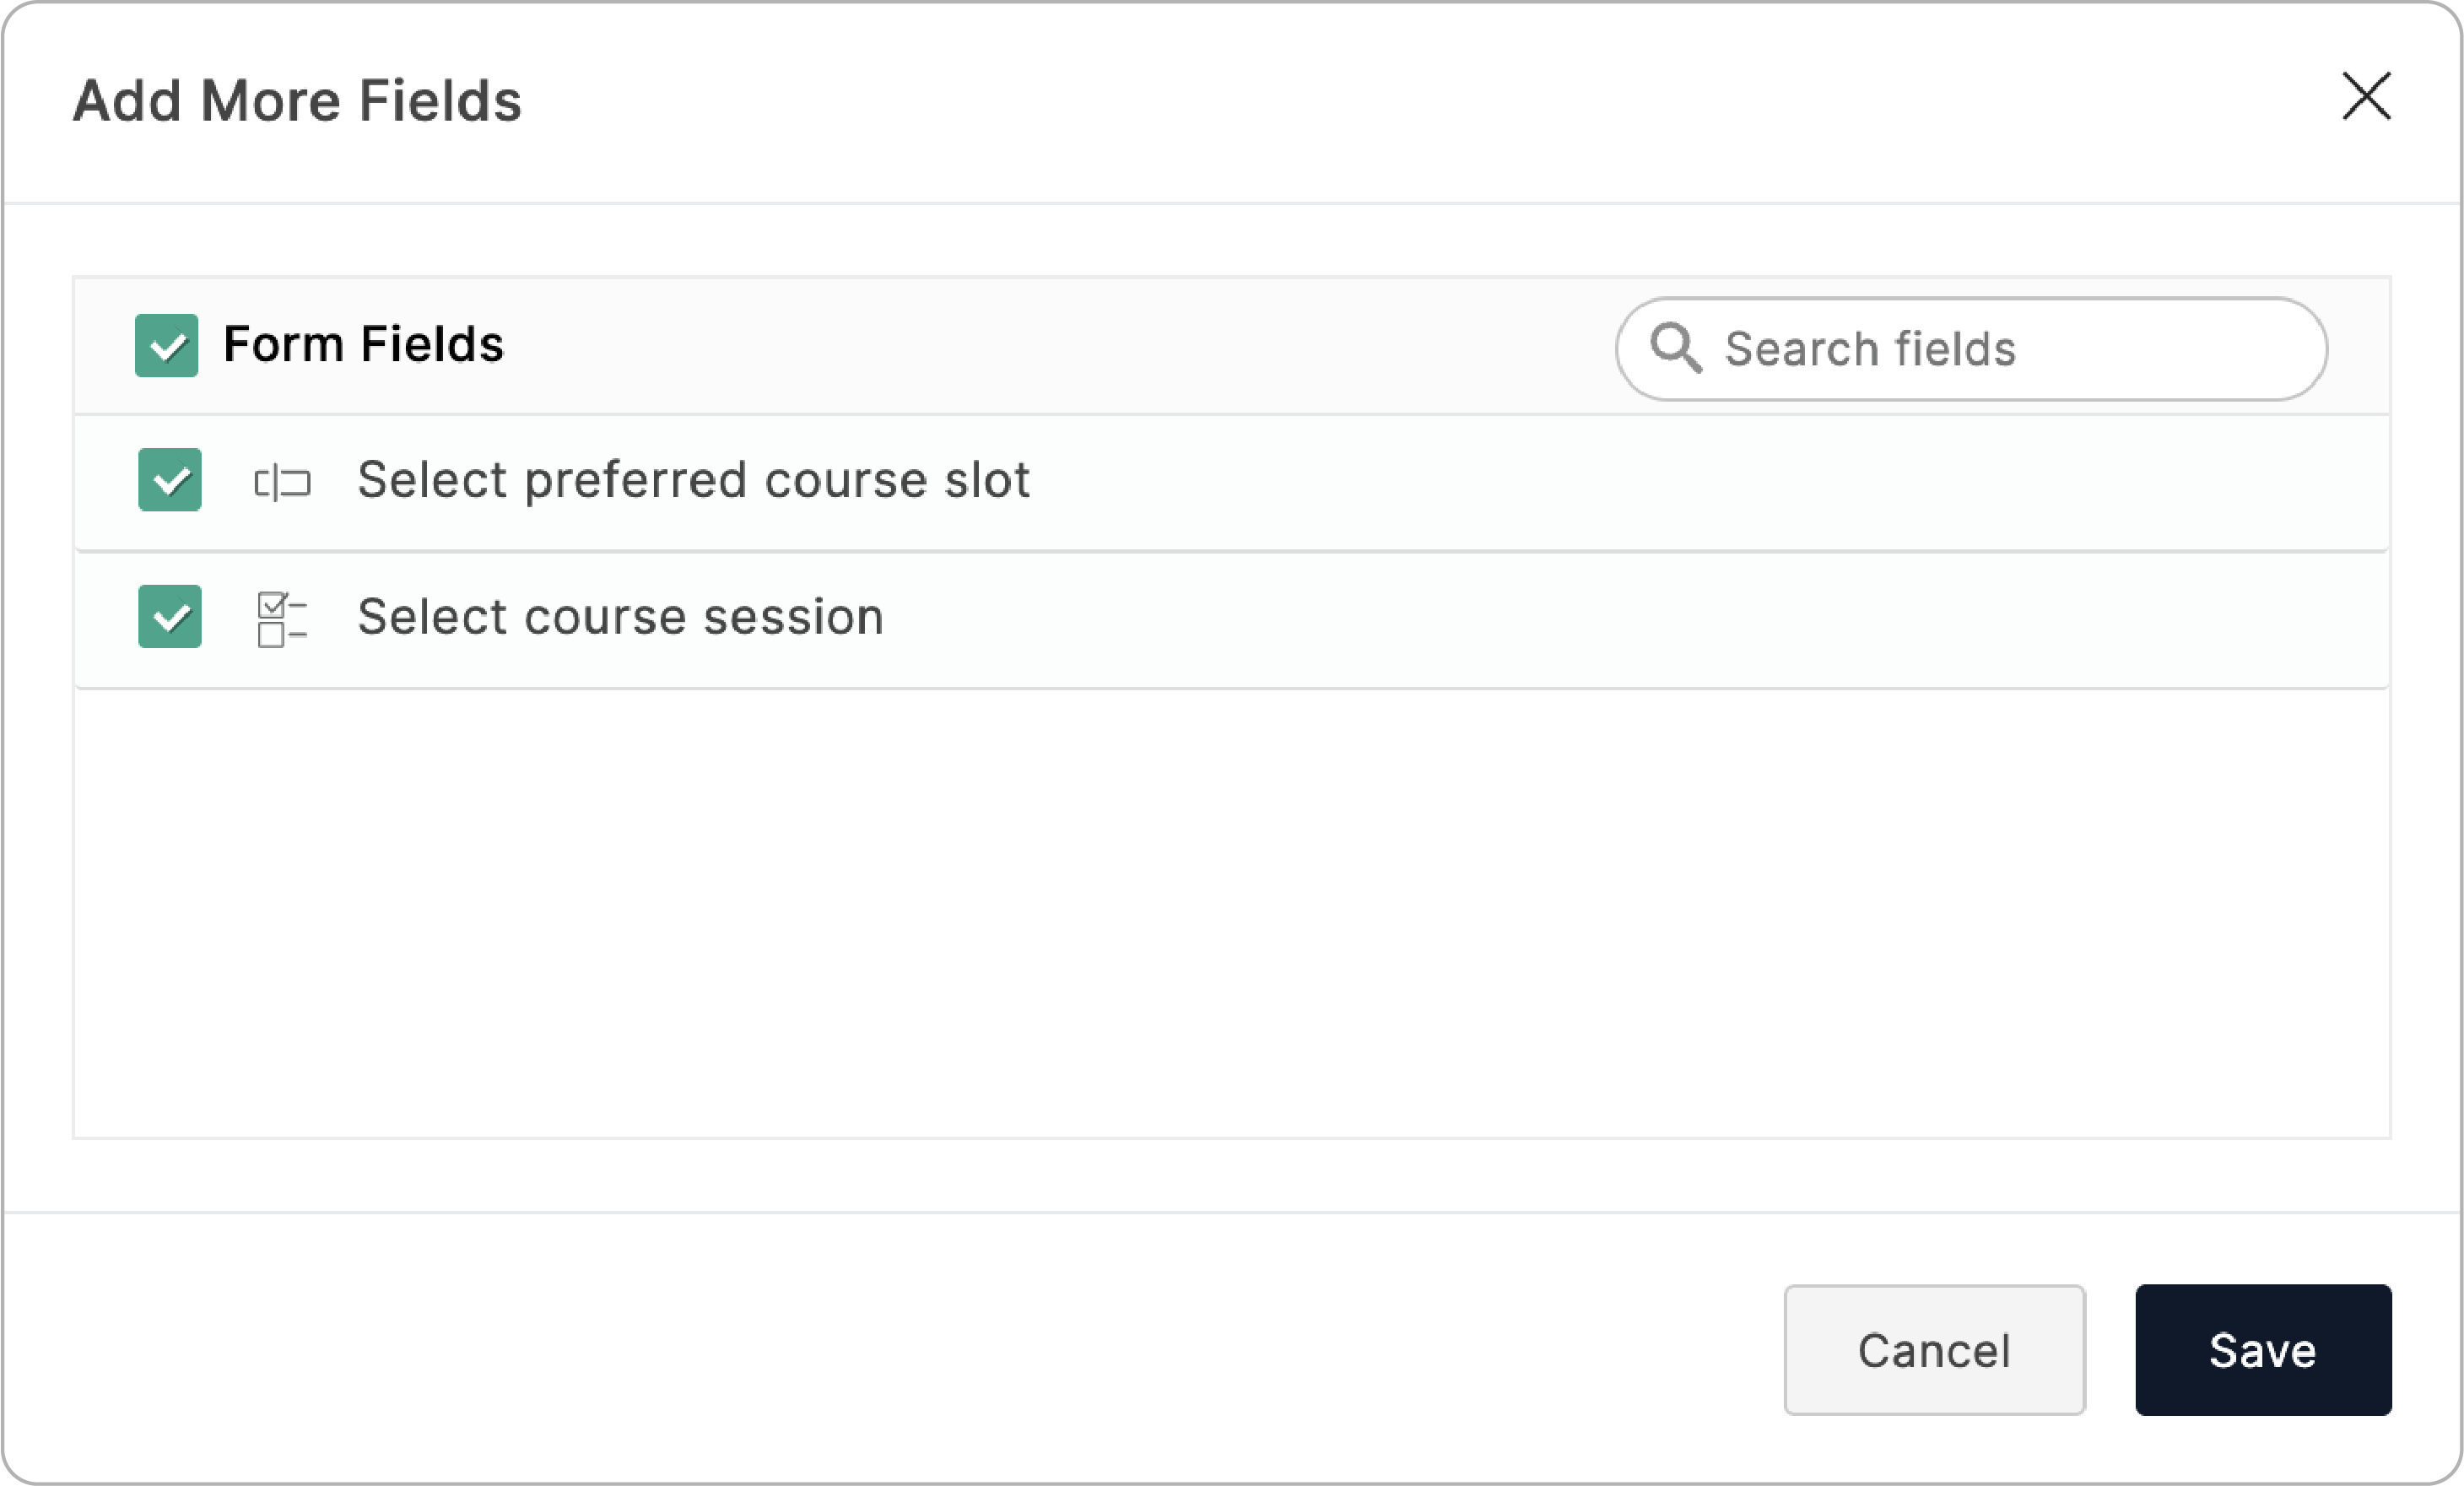This screenshot has height=1486, width=2464.
Task: Click the Form Fields header label
Action: [363, 344]
